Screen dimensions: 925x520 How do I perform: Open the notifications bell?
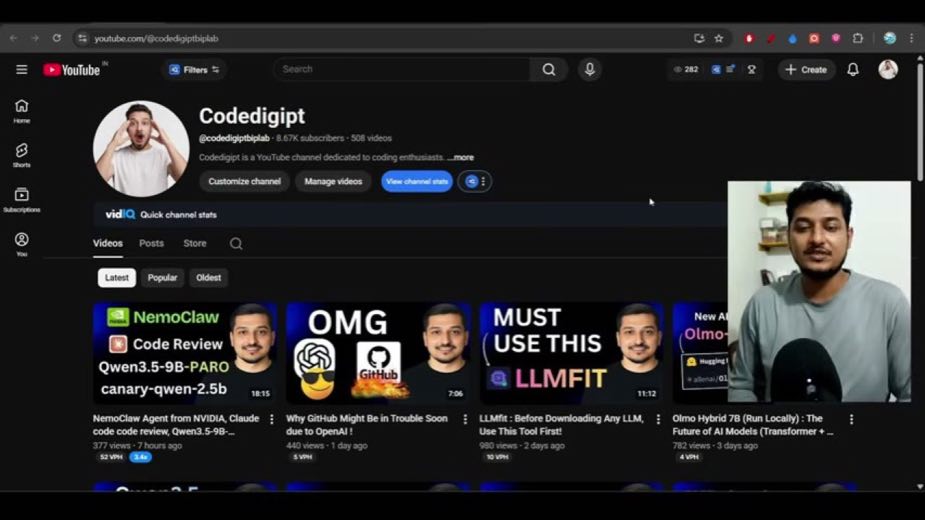pos(853,70)
